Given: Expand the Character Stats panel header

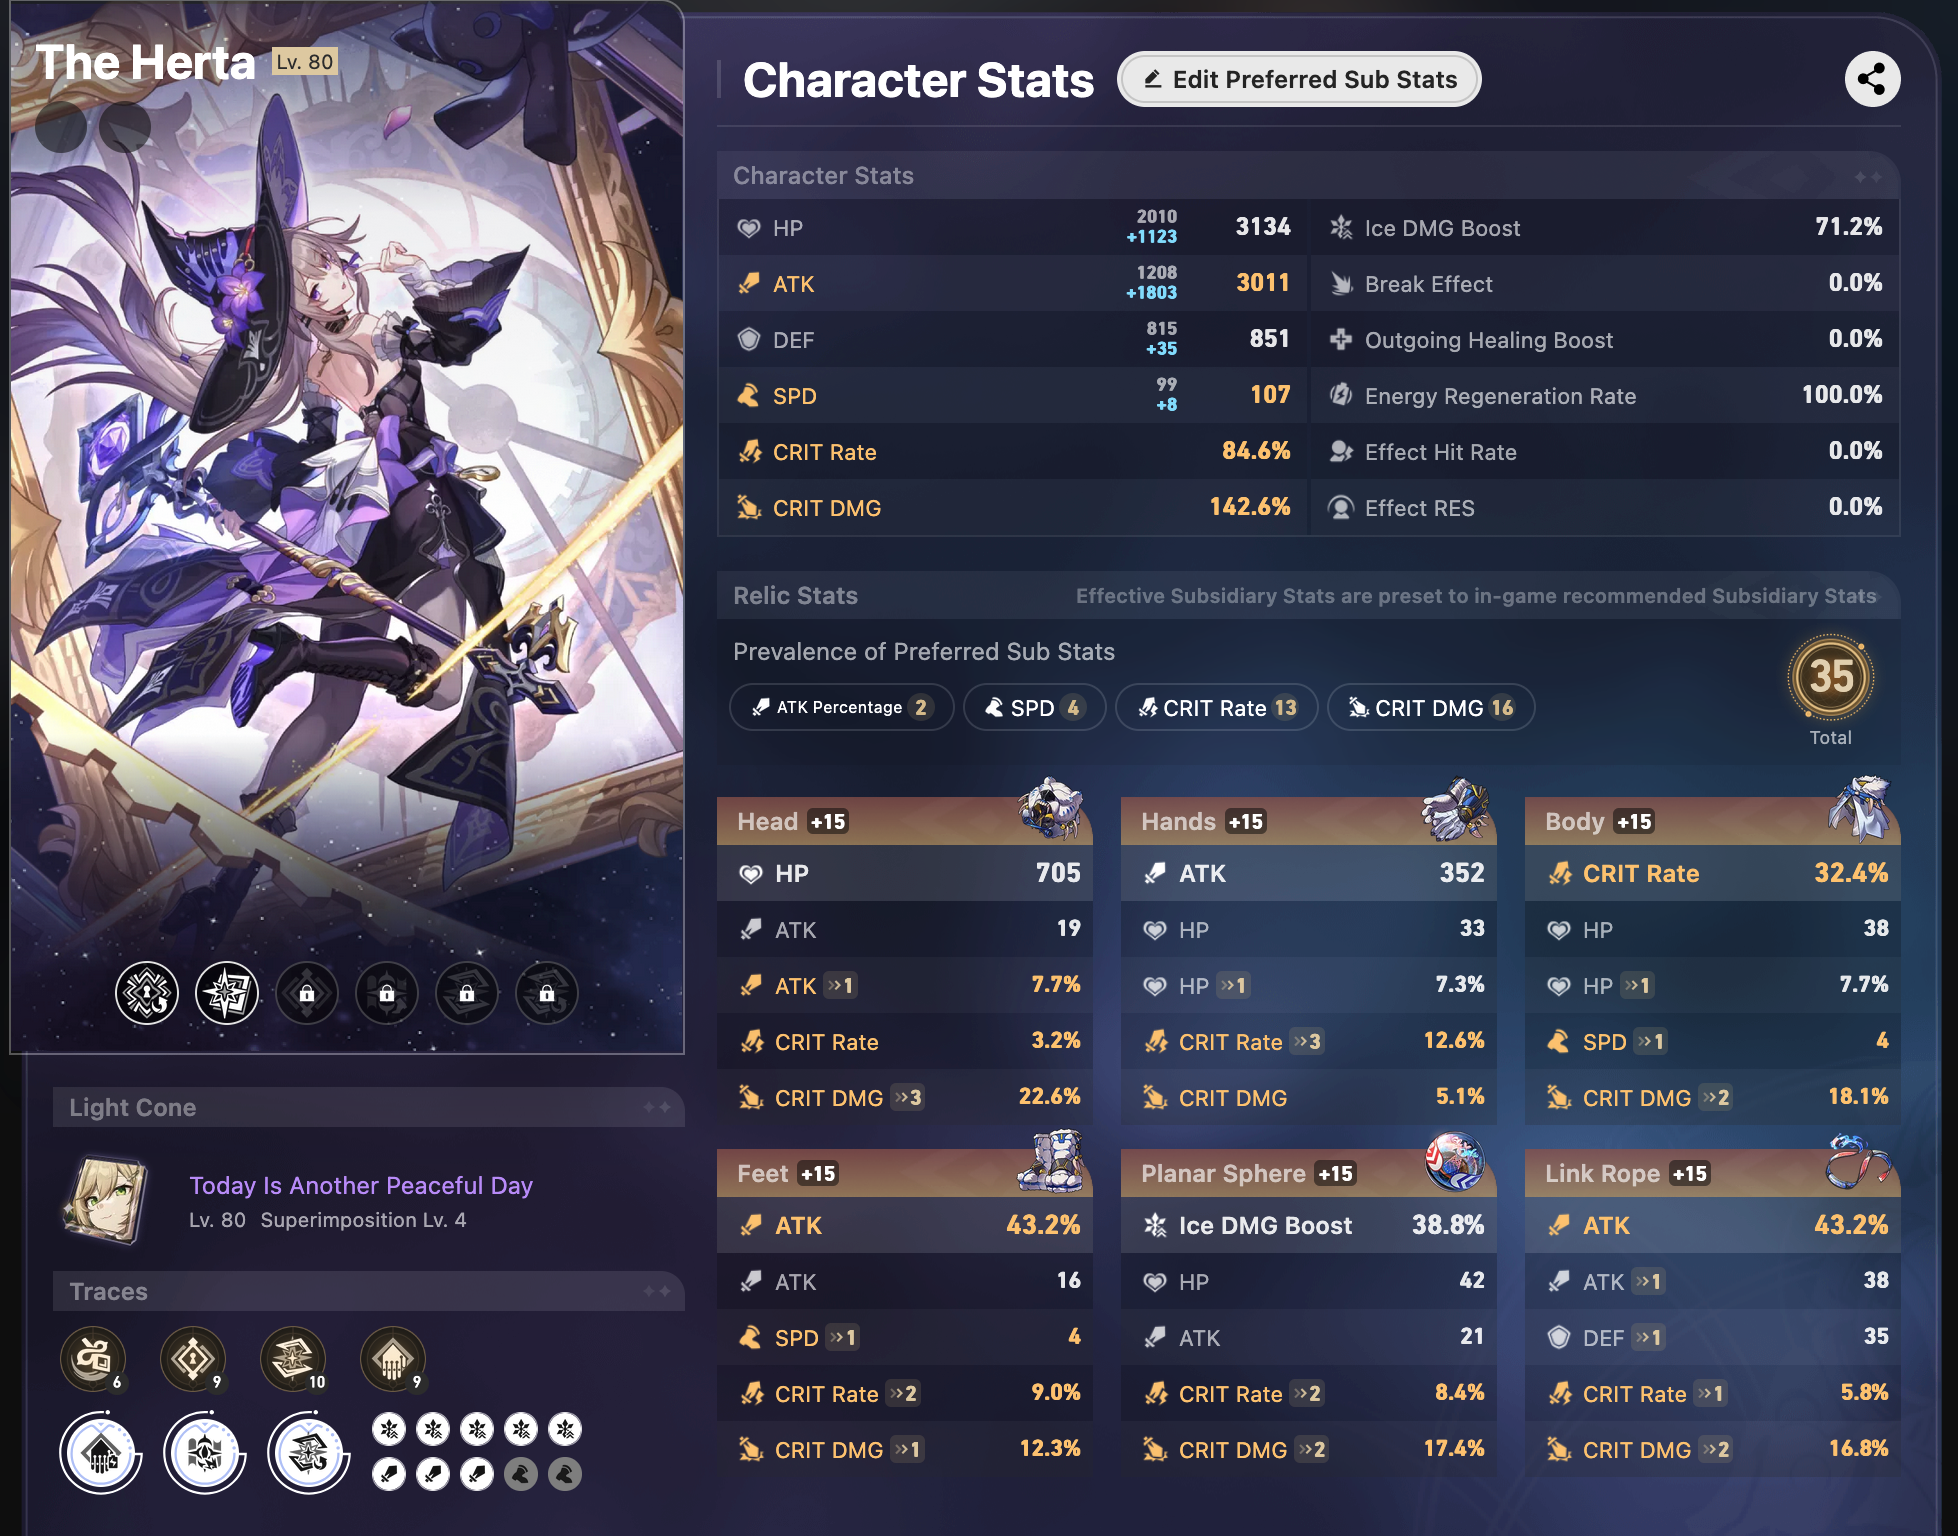Looking at the screenshot, I should pyautogui.click(x=1309, y=175).
